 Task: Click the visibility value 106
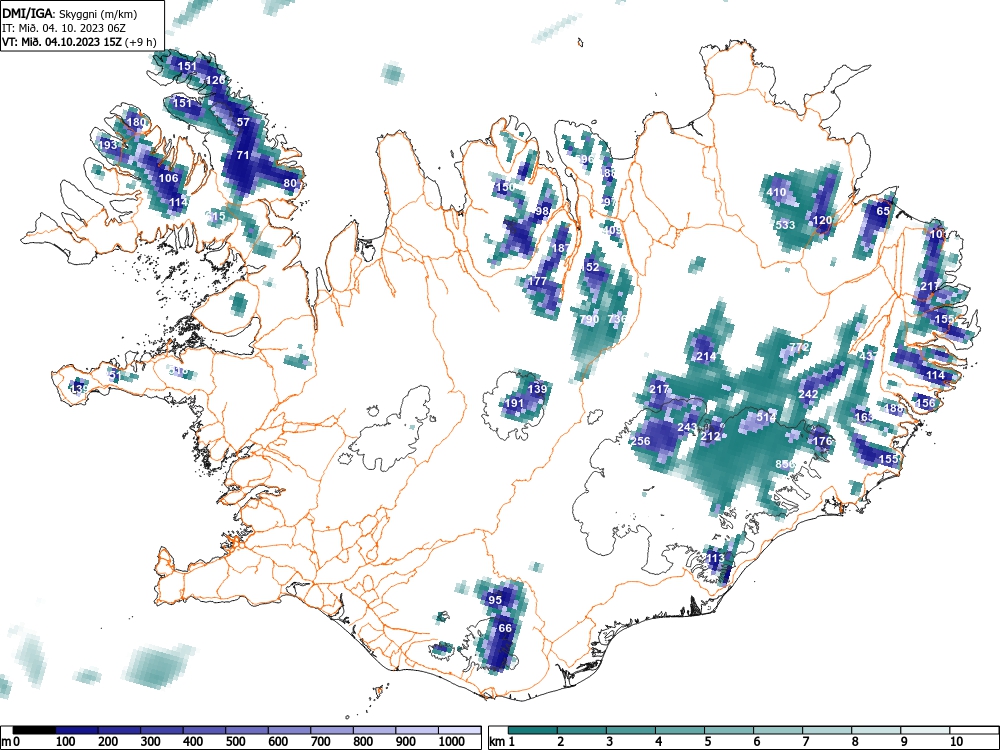click(168, 178)
